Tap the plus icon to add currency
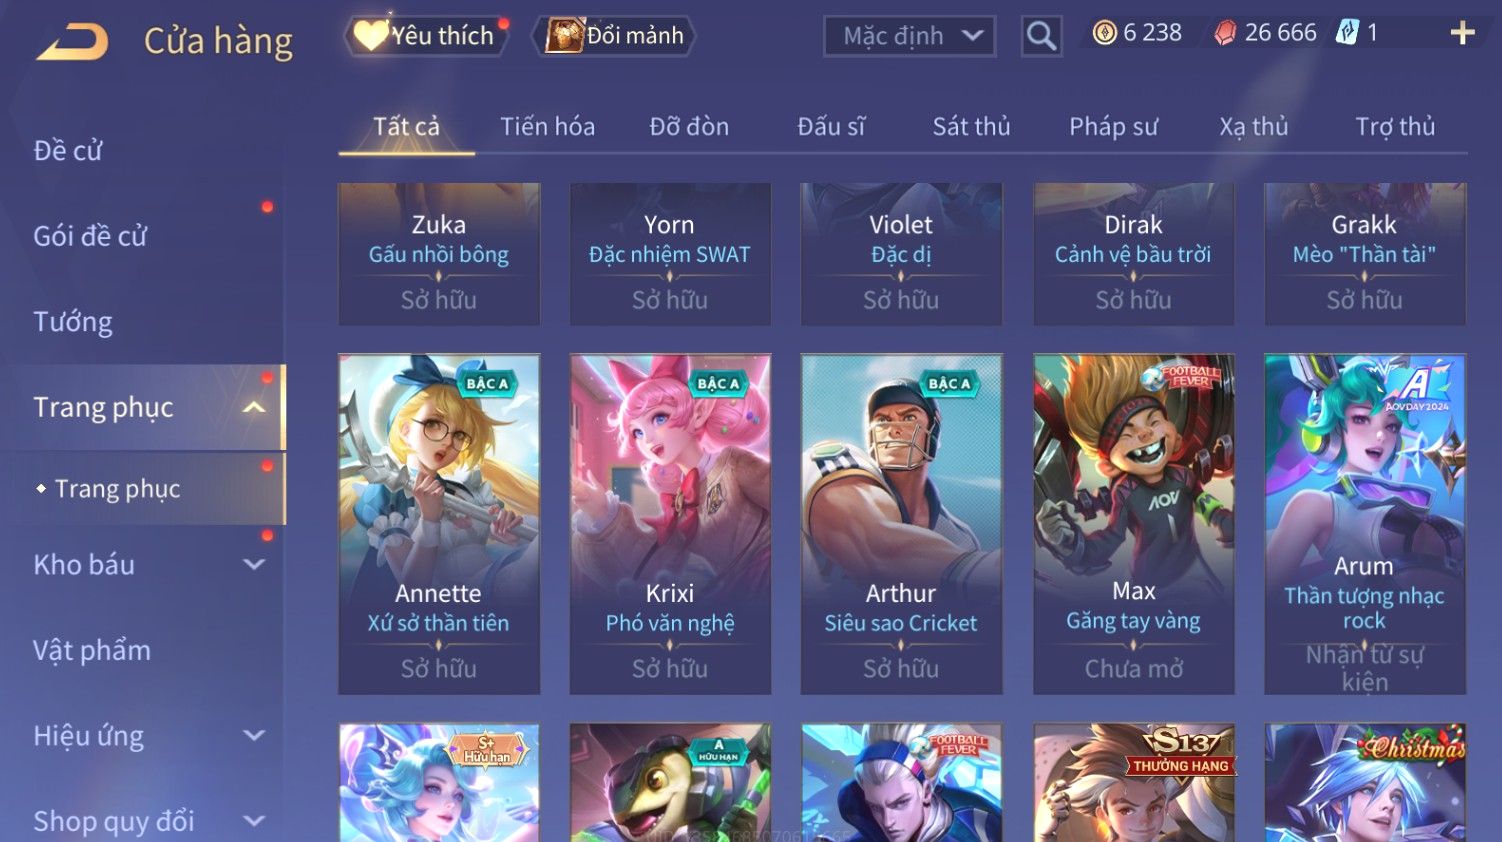The width and height of the screenshot is (1502, 842). (1462, 33)
